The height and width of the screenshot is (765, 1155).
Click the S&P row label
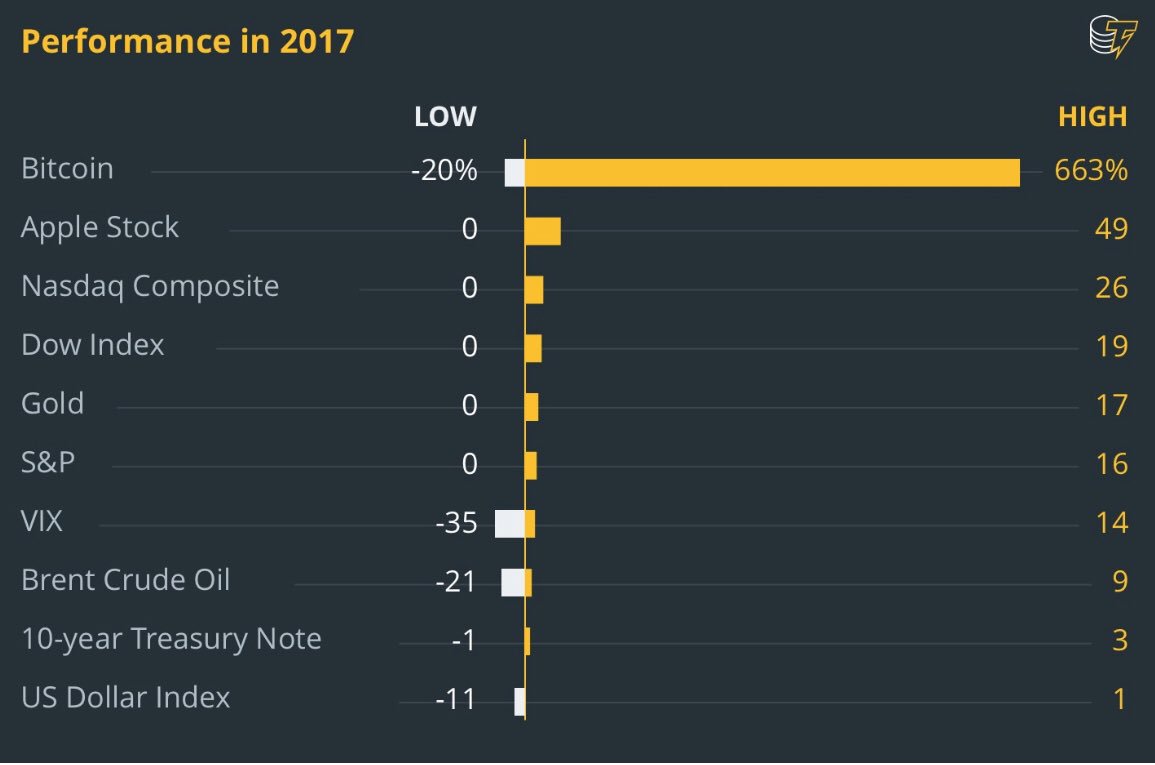[x=47, y=463]
